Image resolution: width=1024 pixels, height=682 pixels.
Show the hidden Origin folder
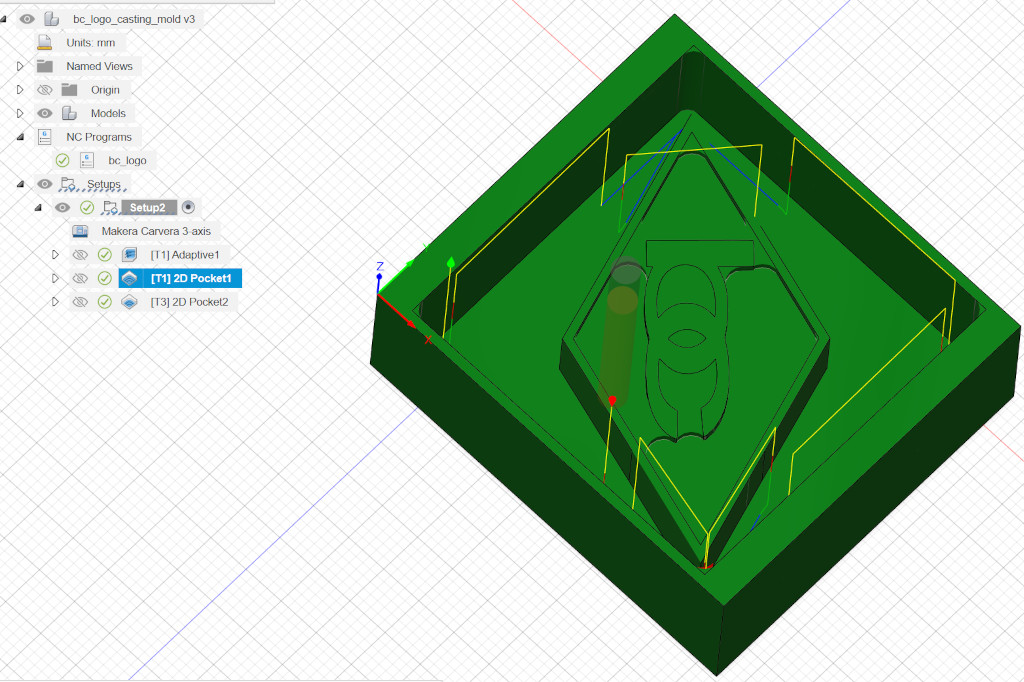pyautogui.click(x=44, y=89)
